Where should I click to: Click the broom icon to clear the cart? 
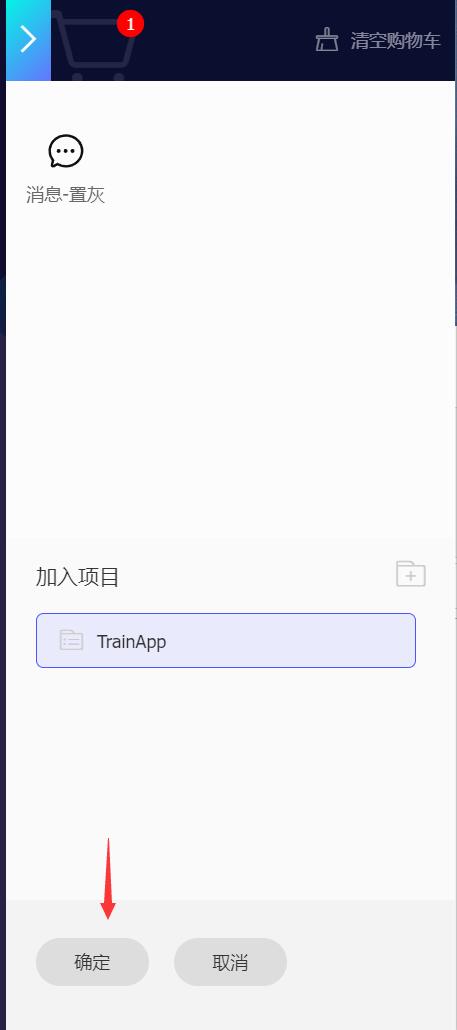click(326, 40)
